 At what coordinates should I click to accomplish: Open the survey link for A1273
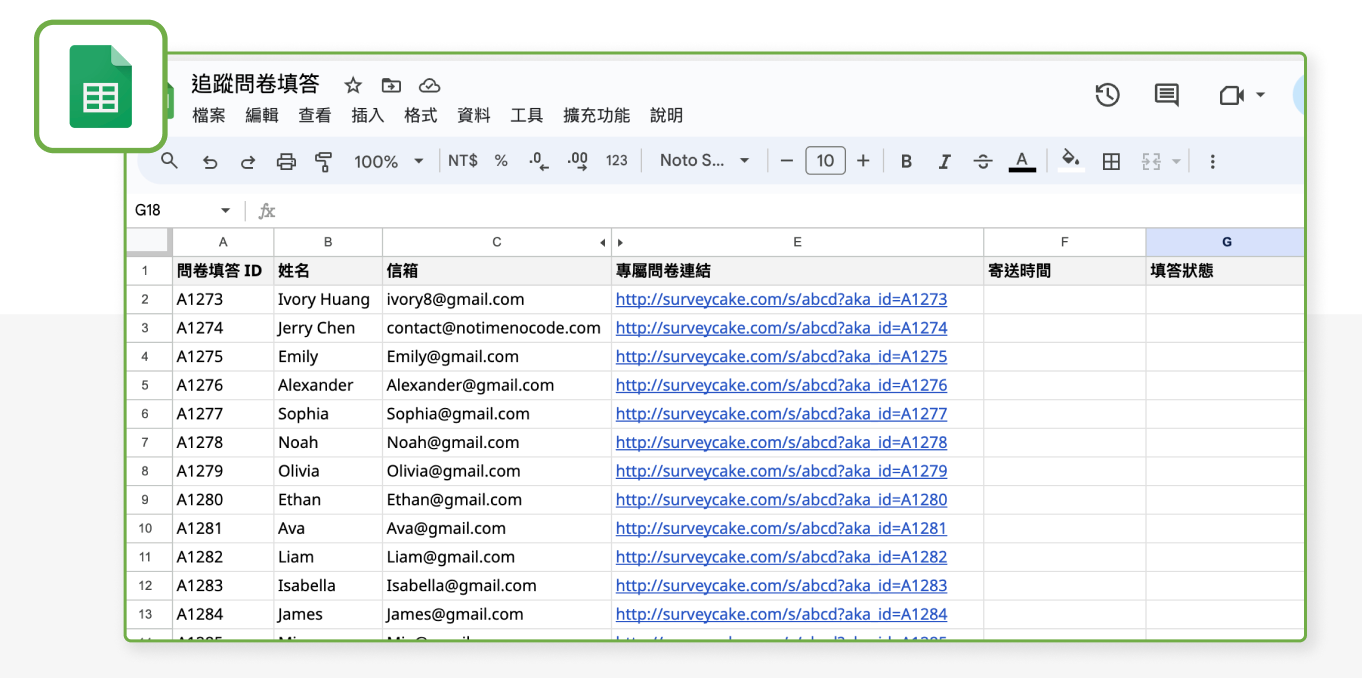pos(782,298)
